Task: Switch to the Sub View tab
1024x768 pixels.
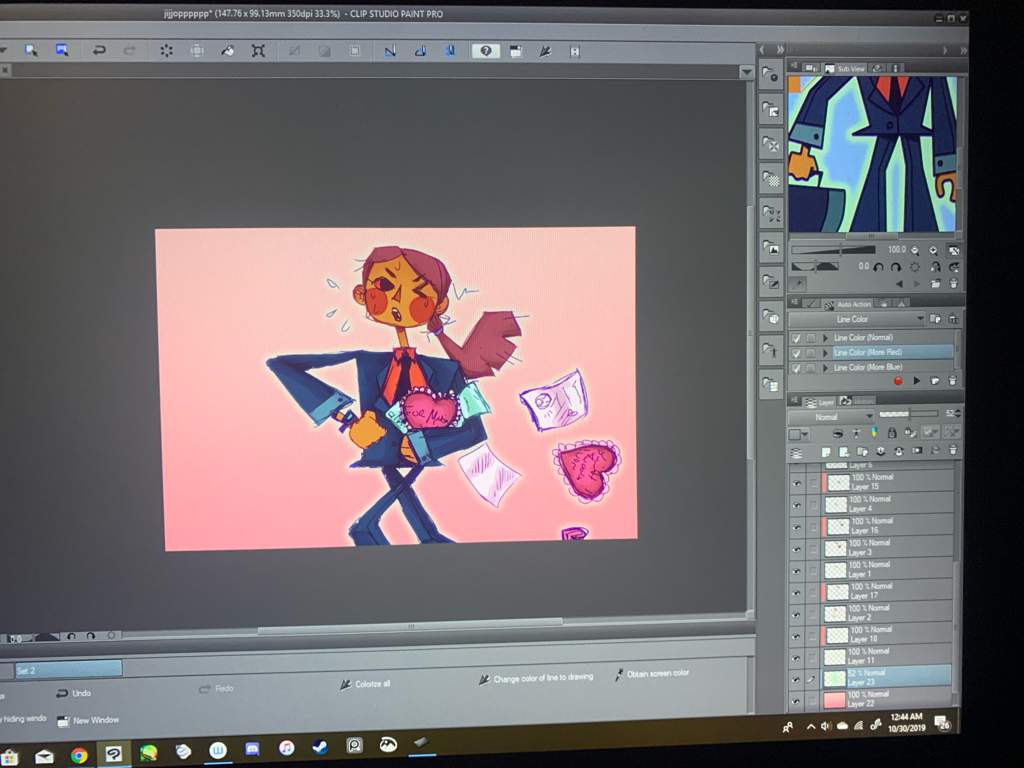Action: coord(850,69)
